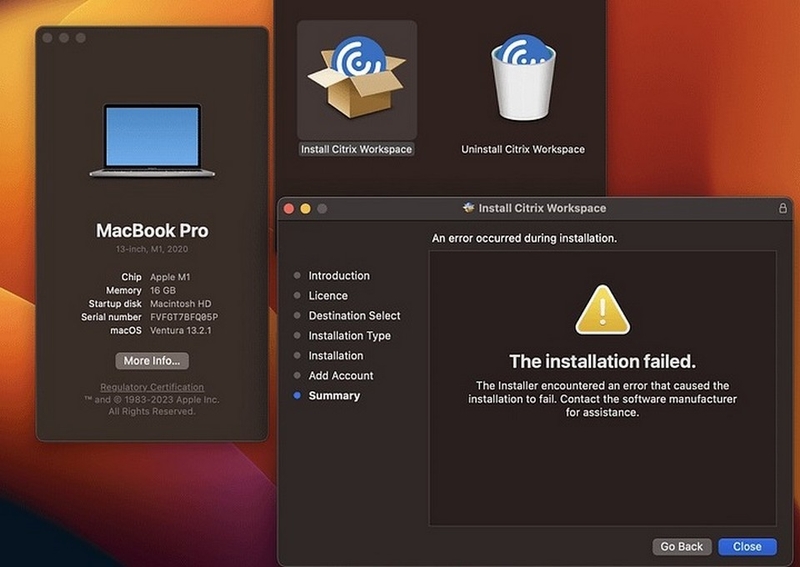Click 'An error occurred during installation.' text

[524, 238]
